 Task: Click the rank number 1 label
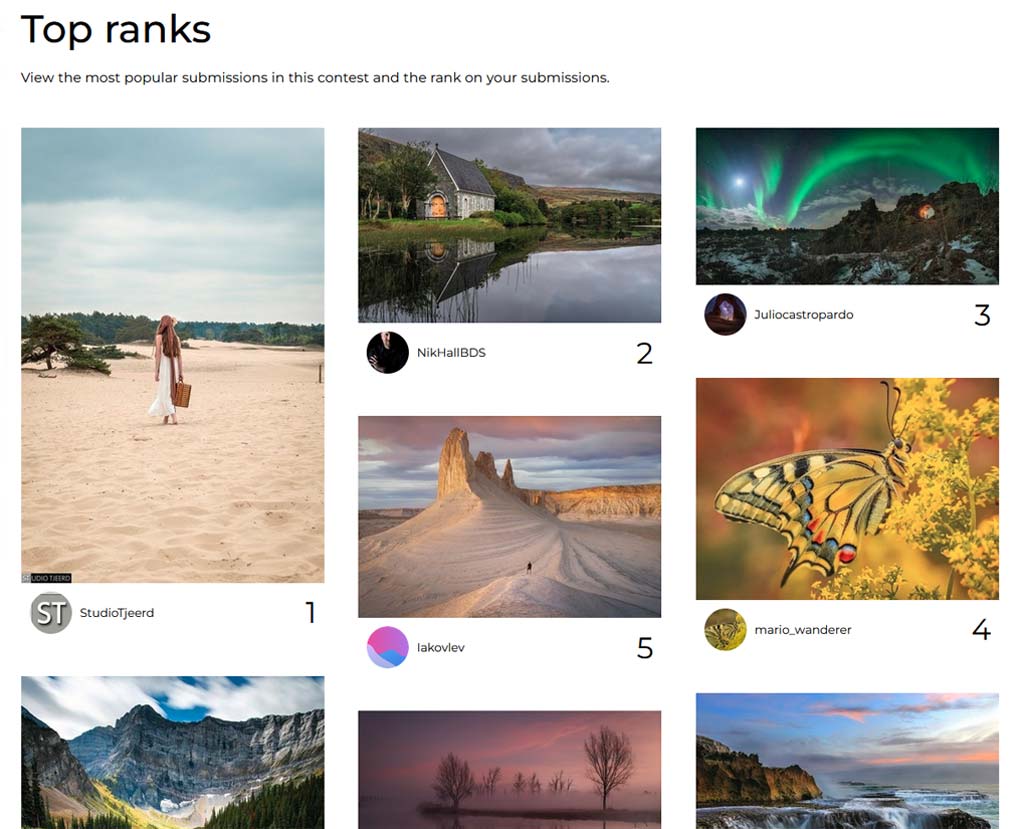[x=311, y=613]
